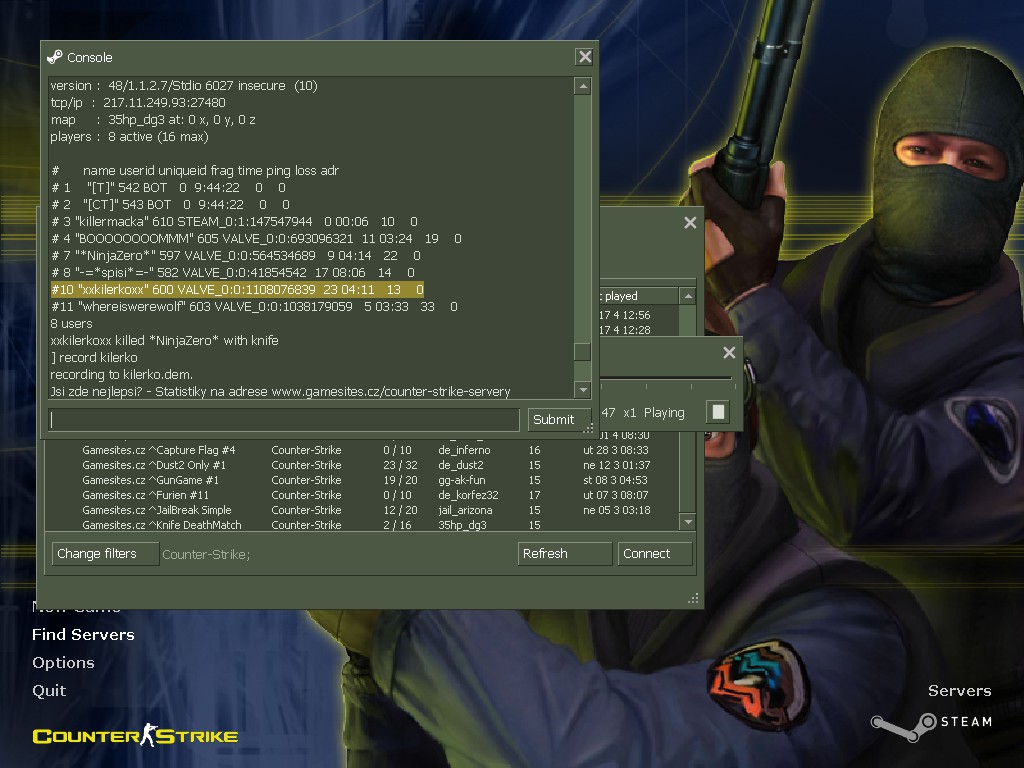Click the killermacka player line

(x=234, y=221)
